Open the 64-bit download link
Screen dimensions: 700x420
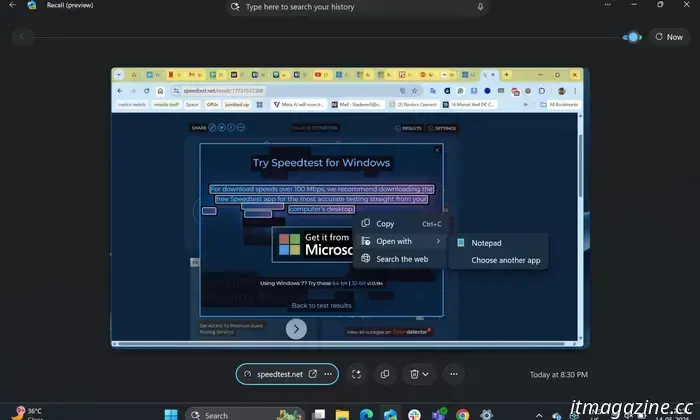[339, 283]
